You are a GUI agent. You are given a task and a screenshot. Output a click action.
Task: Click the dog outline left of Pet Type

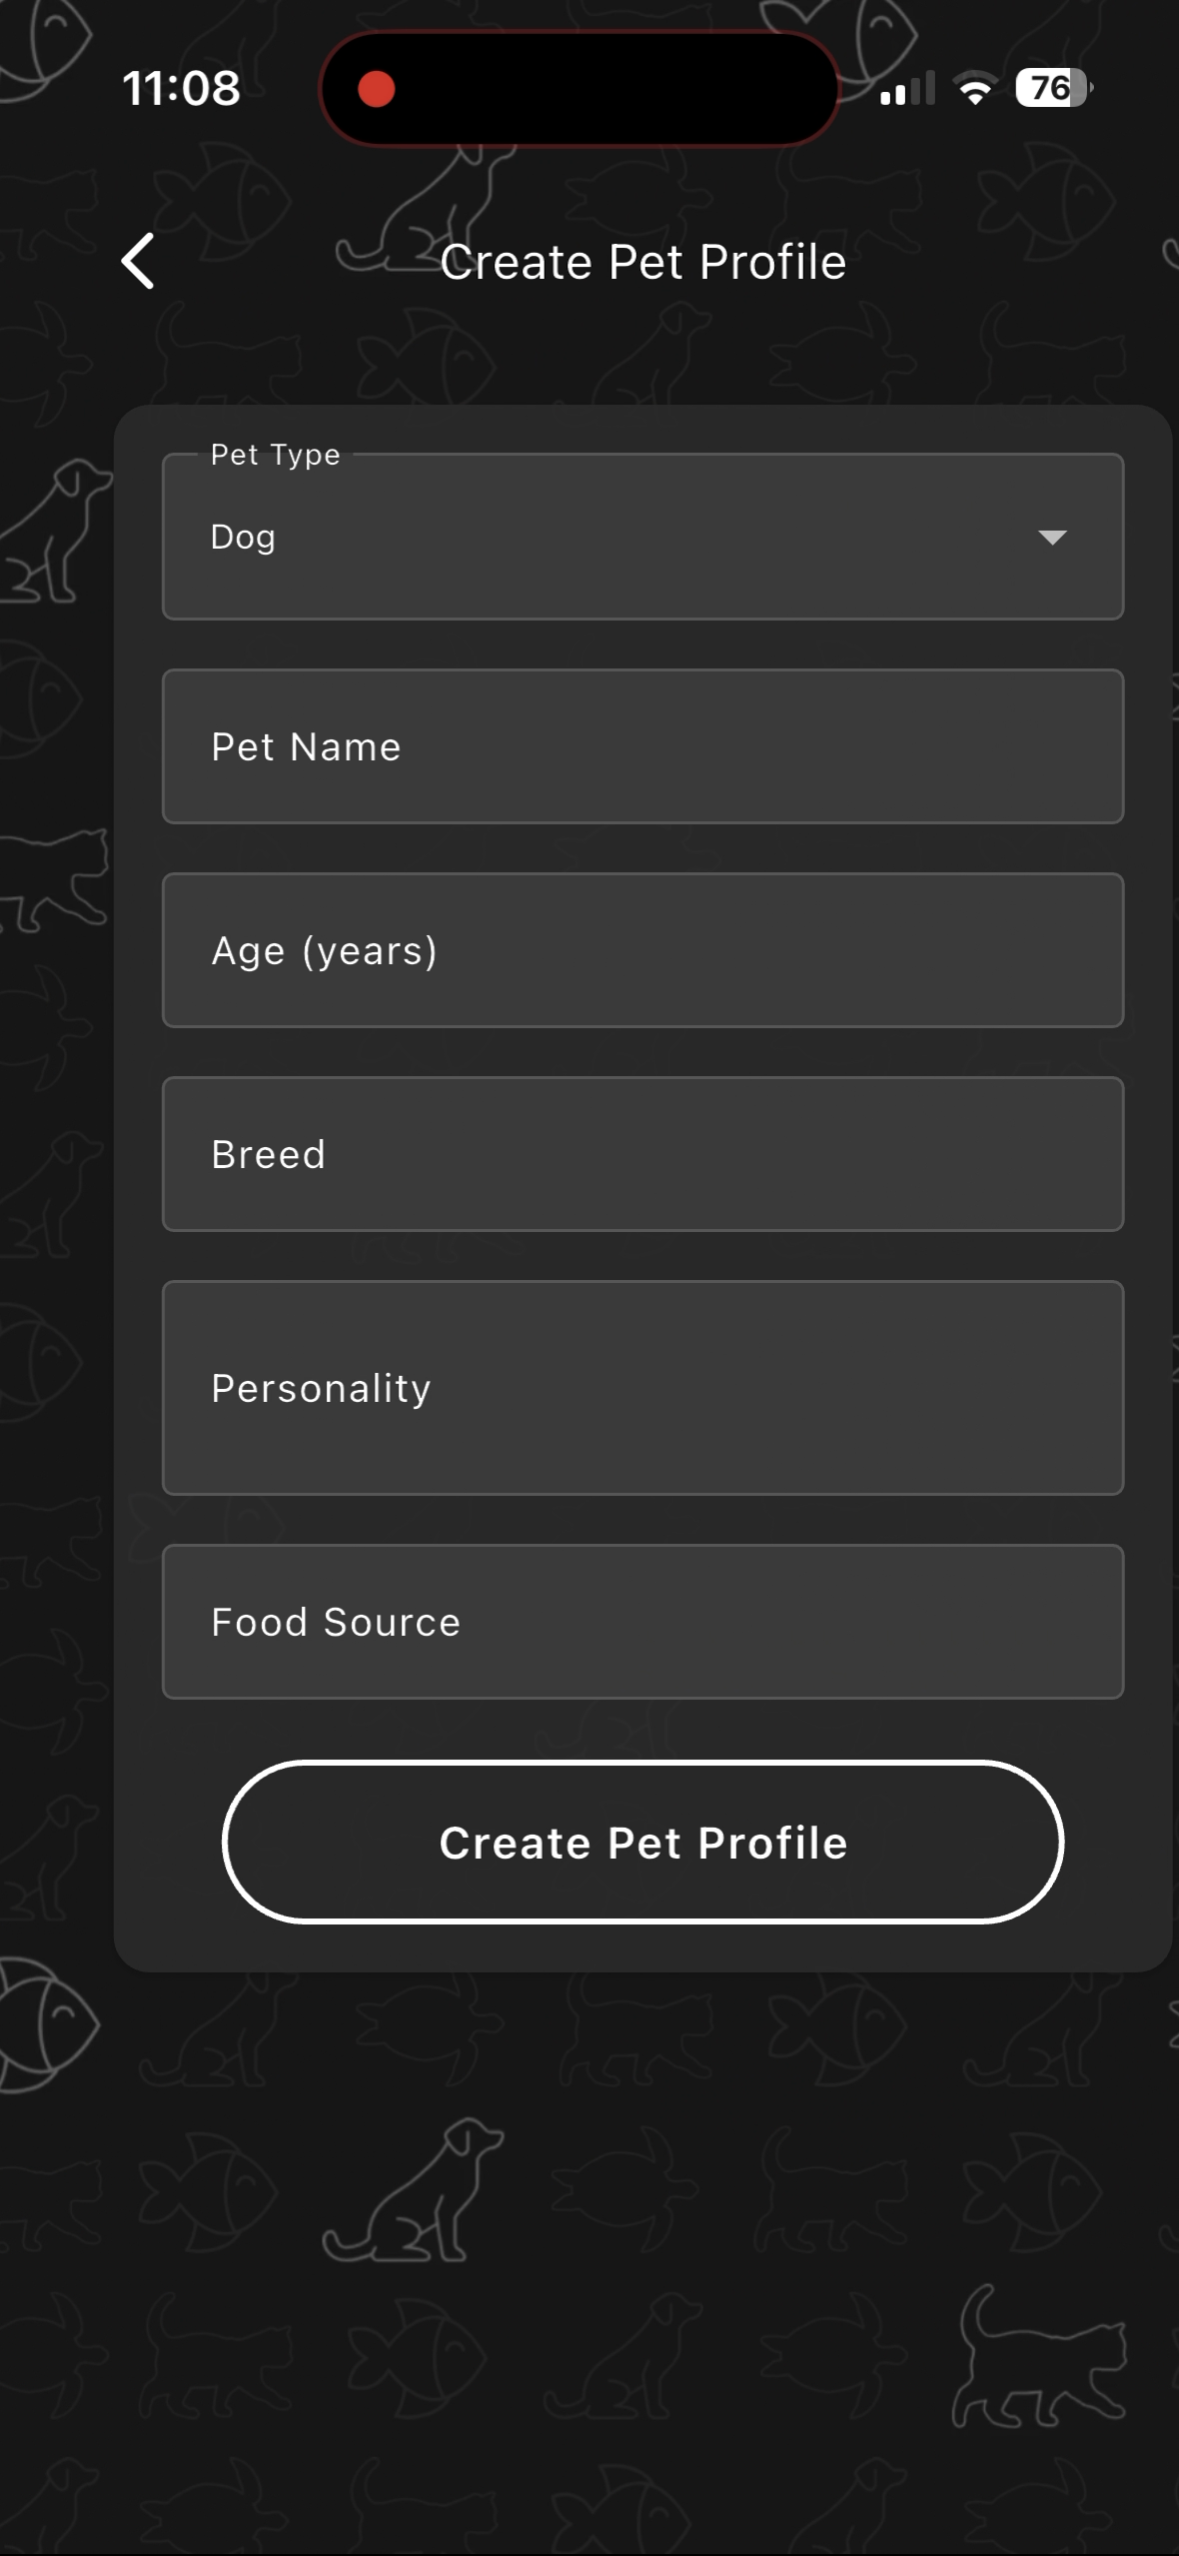(58, 530)
